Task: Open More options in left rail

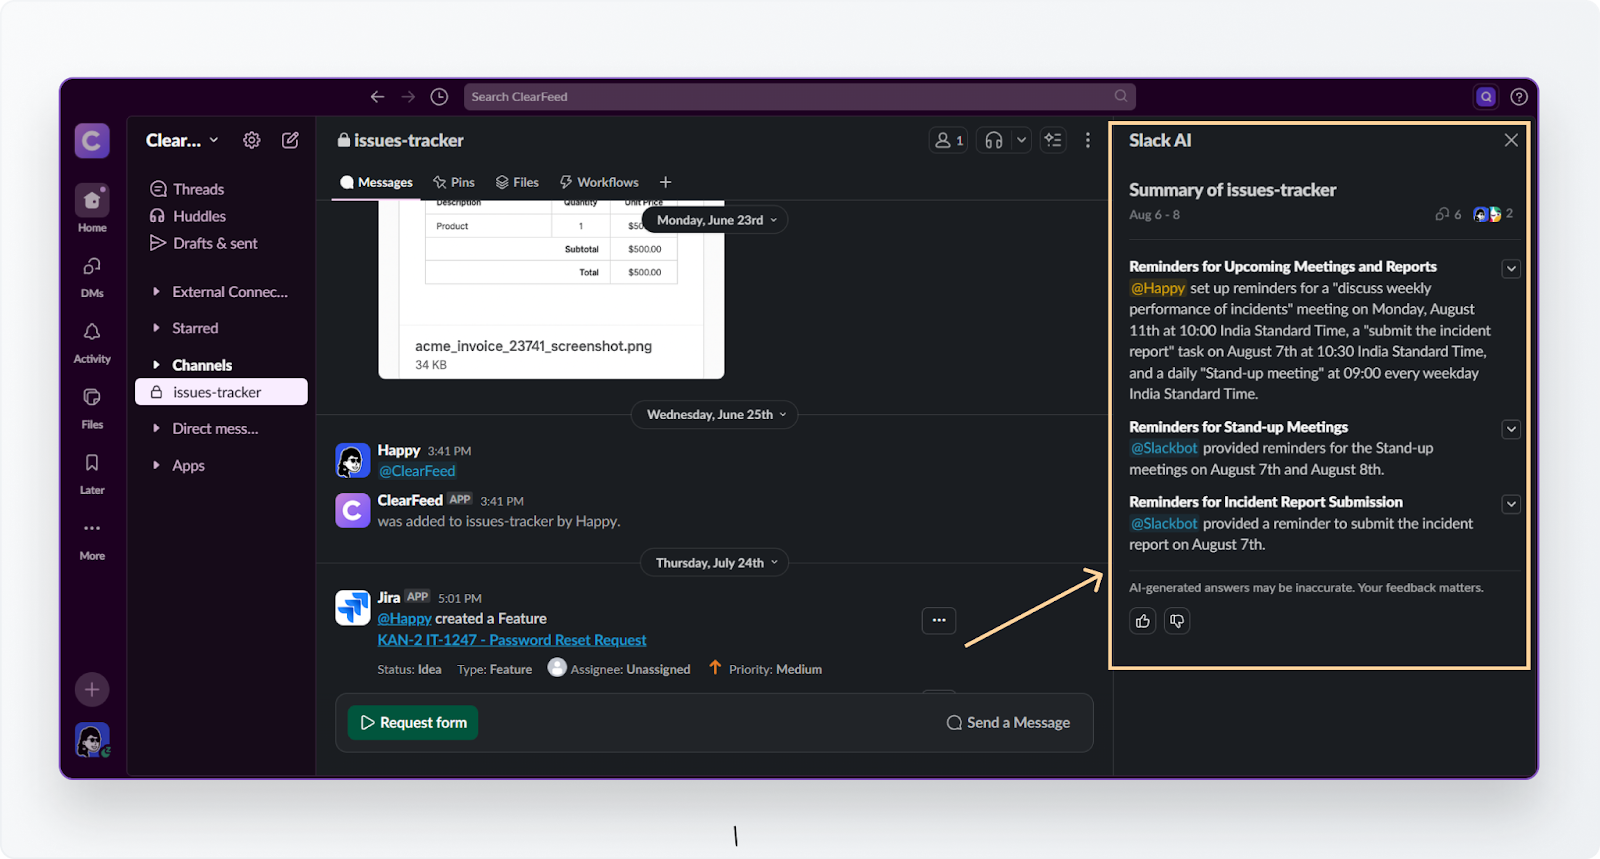Action: coord(92,539)
